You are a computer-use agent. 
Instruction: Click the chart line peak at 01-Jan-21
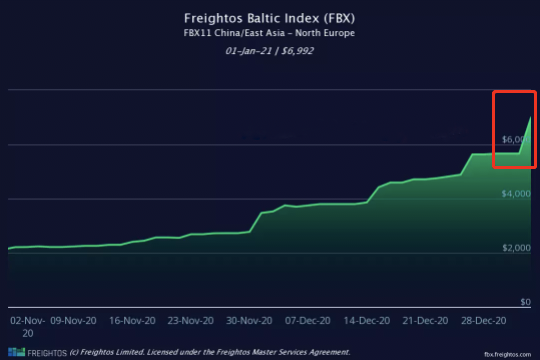coord(530,117)
